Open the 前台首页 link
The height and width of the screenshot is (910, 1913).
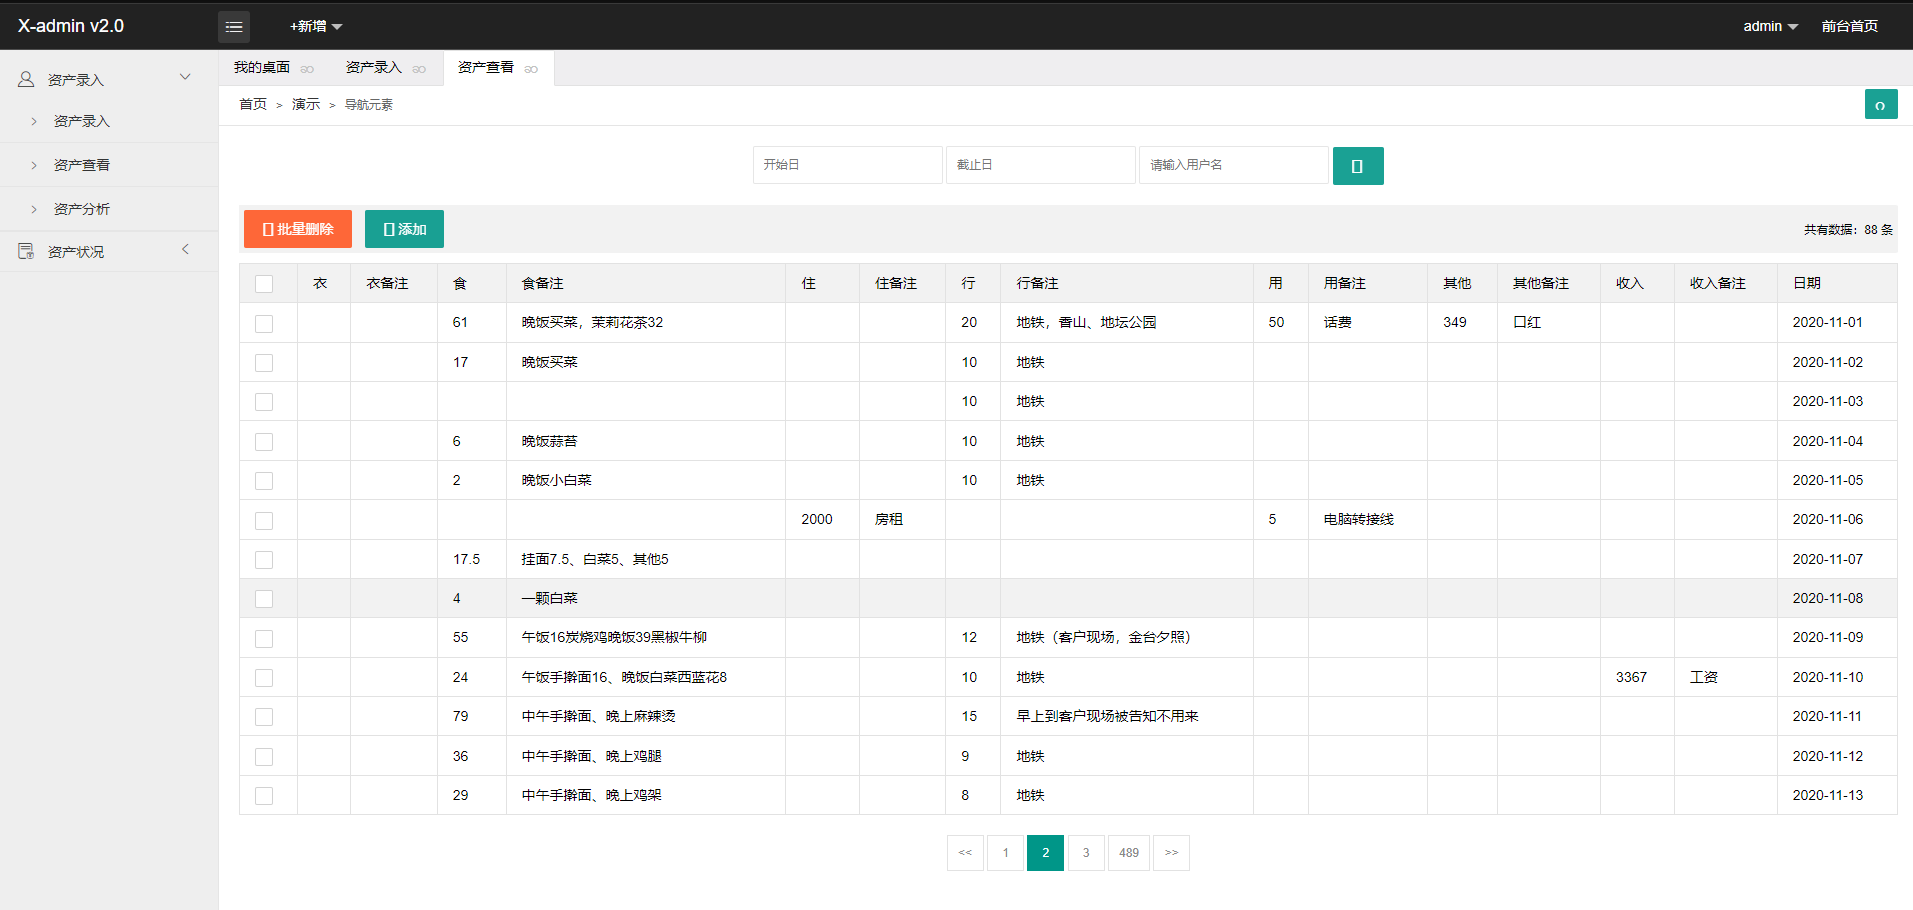[1849, 26]
